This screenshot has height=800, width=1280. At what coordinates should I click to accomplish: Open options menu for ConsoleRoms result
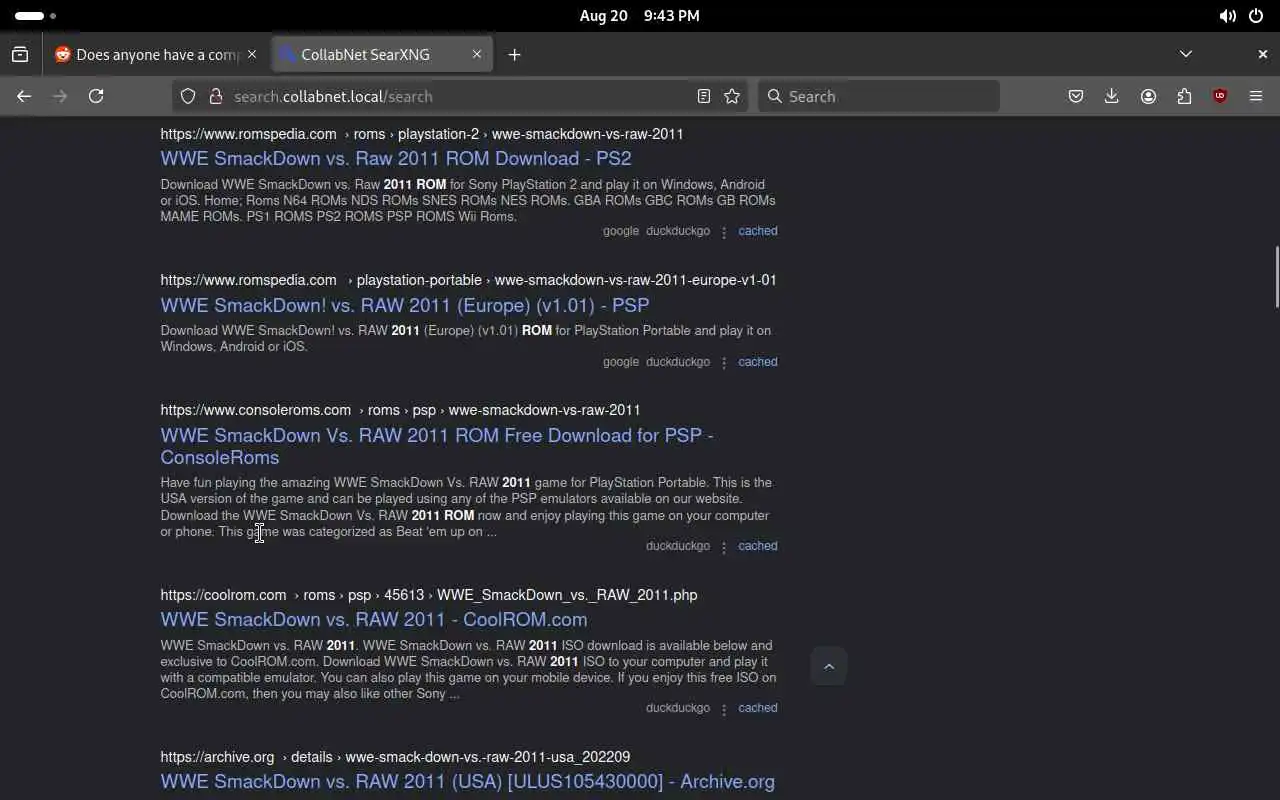(x=724, y=547)
